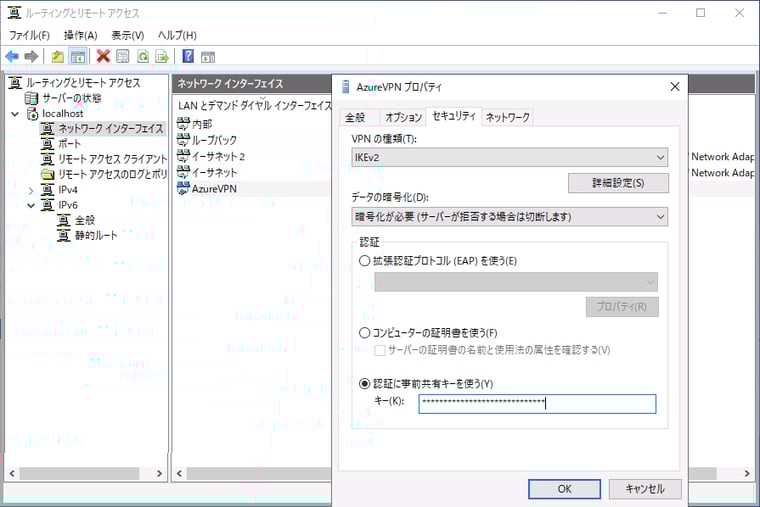Click the green Refresh toolbar icon
This screenshot has width=760, height=507.
(x=143, y=56)
